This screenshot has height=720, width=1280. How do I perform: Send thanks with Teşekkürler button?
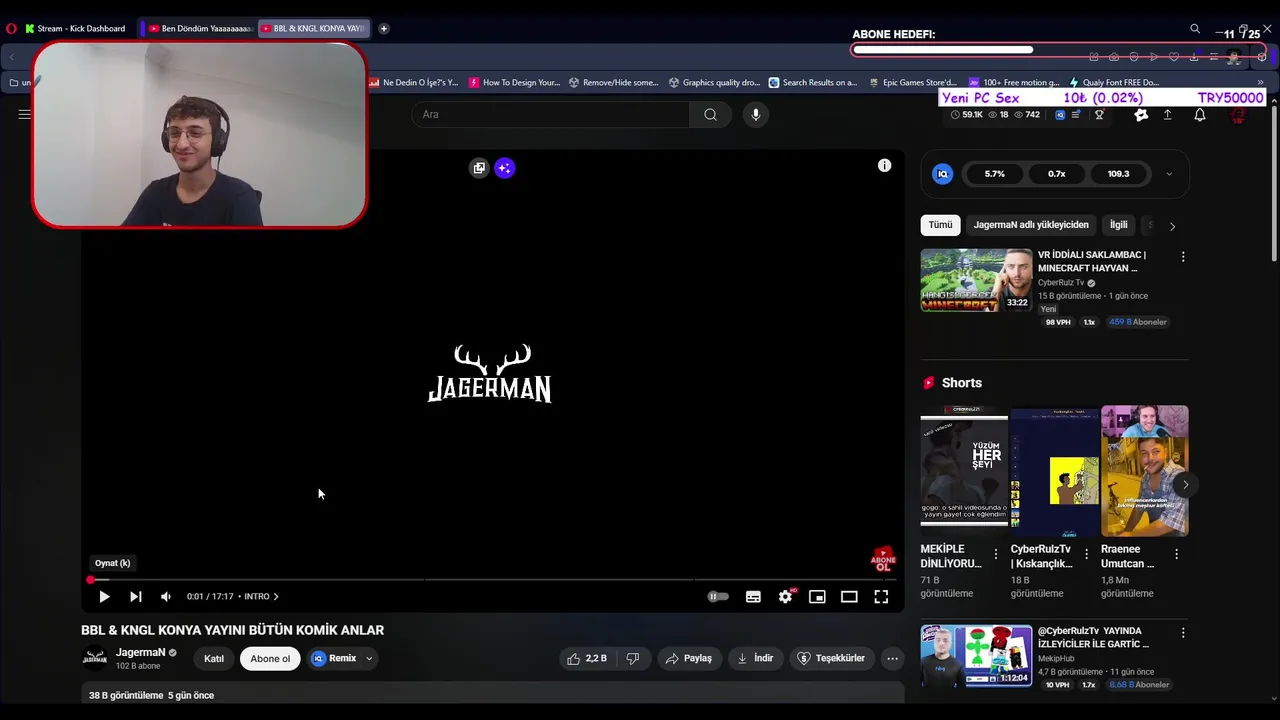coord(831,658)
